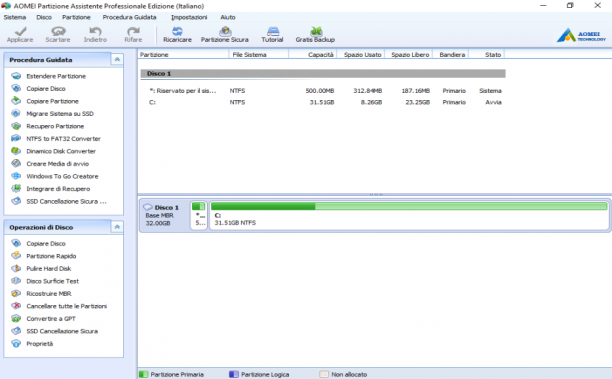Click the Indietro undo icon
The image size is (612, 379).
click(x=95, y=31)
